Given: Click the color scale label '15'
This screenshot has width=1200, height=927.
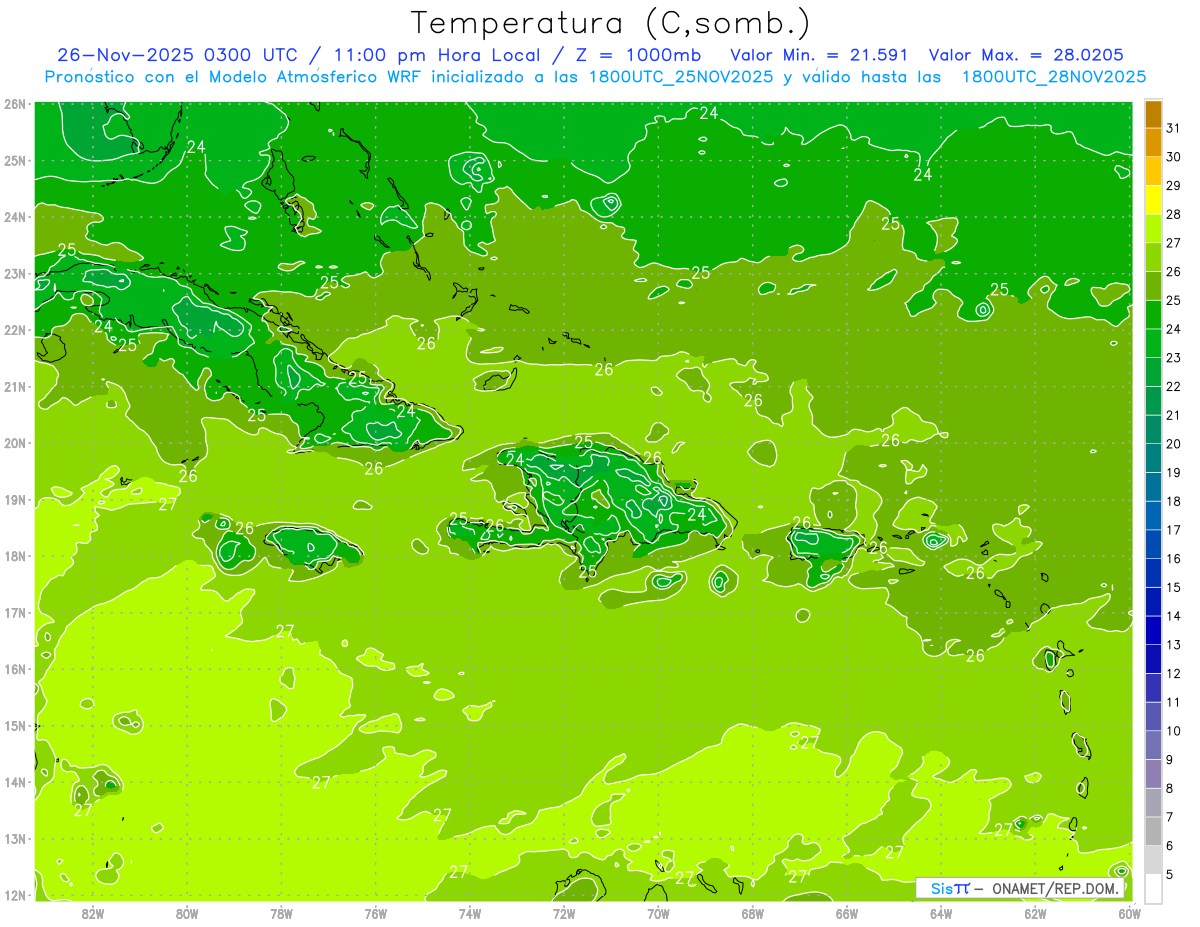Looking at the screenshot, I should [x=1174, y=588].
